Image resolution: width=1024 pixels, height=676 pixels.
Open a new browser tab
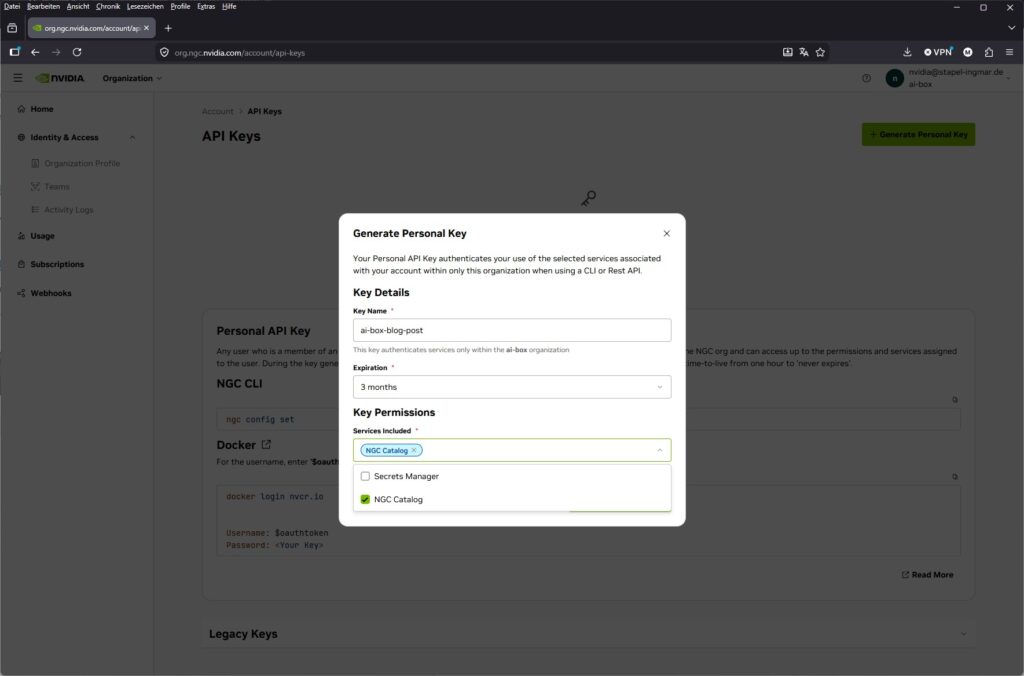(x=168, y=28)
